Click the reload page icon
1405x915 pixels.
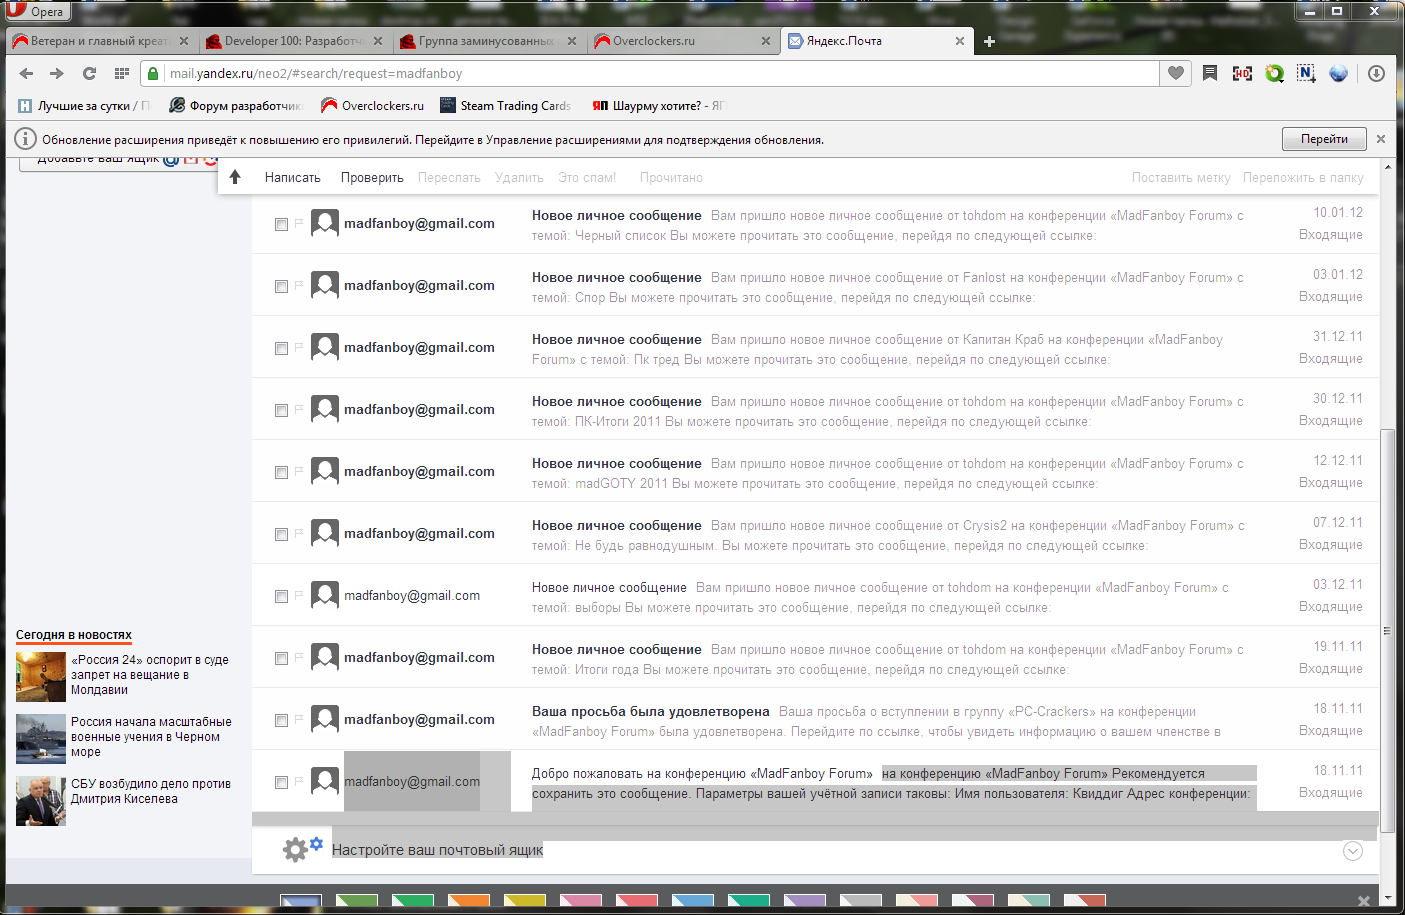[x=89, y=73]
